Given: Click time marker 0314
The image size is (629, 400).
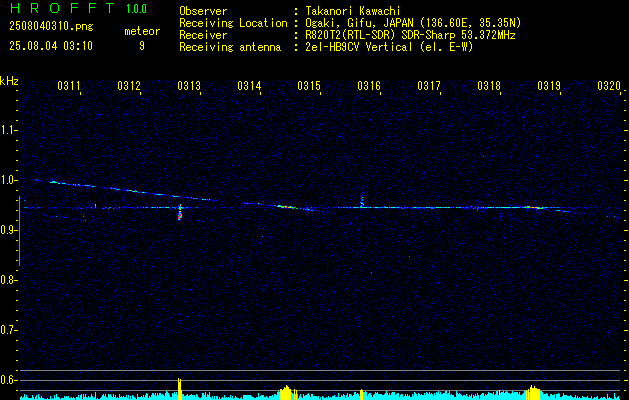Looking at the screenshot, I should [x=249, y=86].
